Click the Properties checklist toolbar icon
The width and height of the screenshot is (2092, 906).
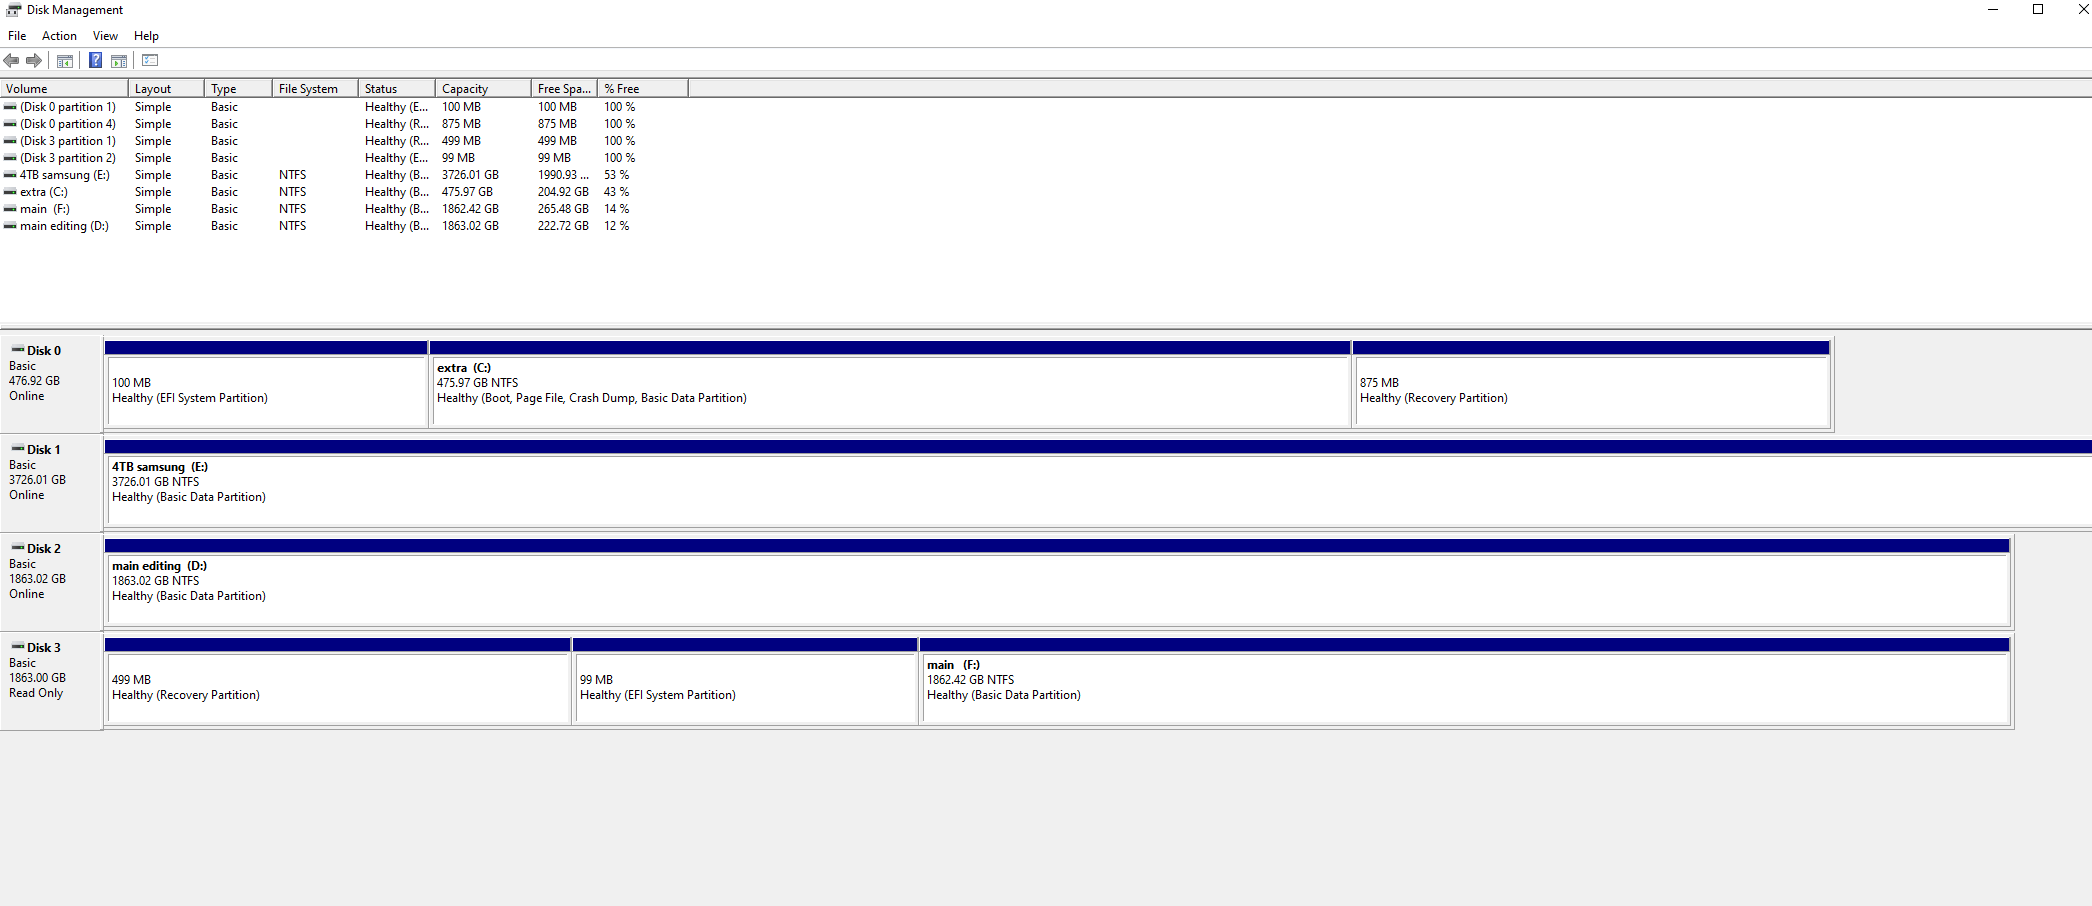click(x=150, y=61)
